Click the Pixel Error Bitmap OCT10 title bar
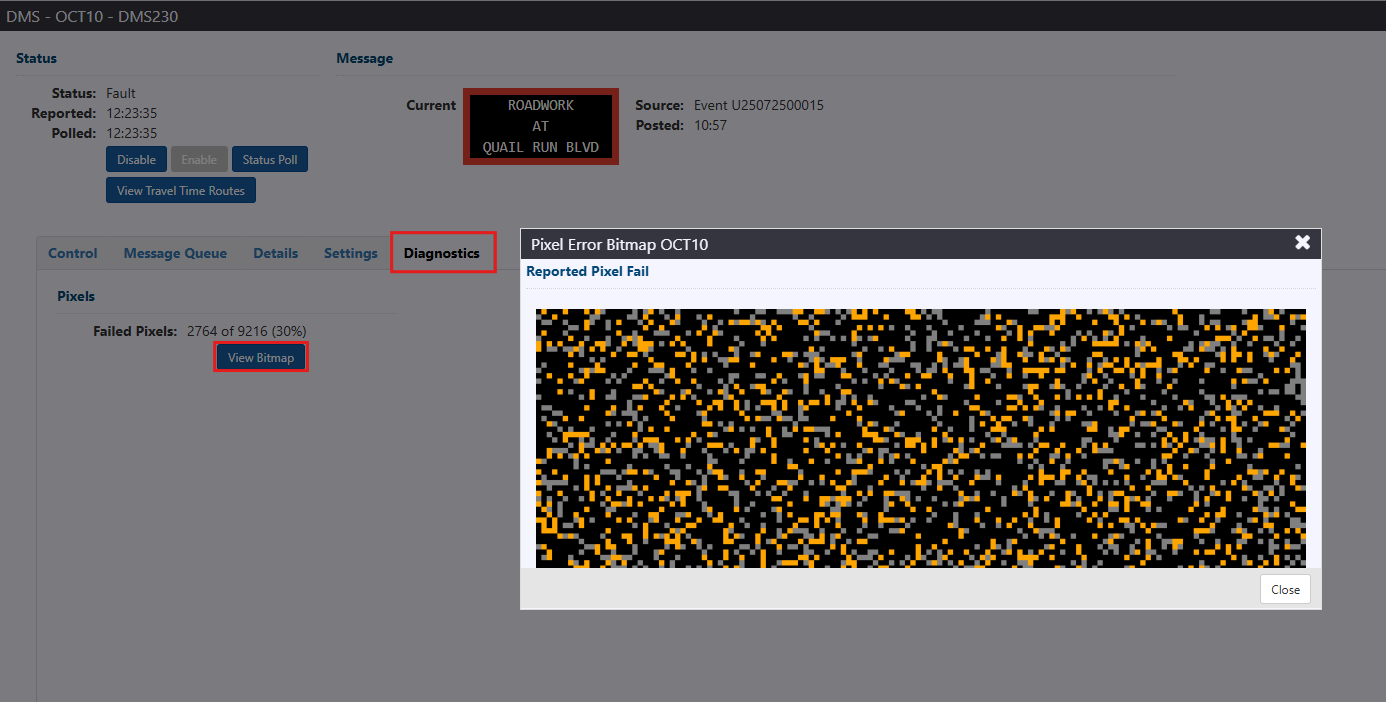 [x=800, y=244]
